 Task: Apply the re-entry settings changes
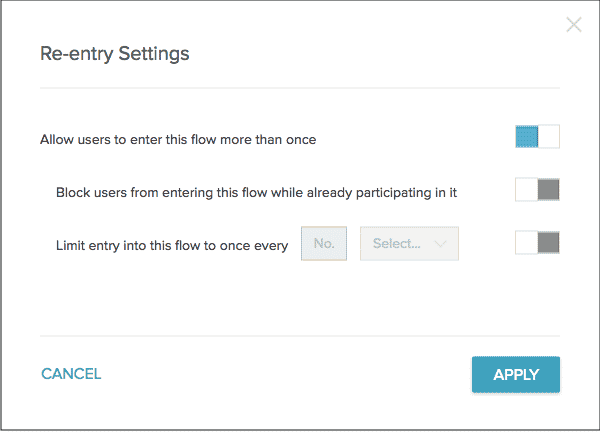(516, 375)
